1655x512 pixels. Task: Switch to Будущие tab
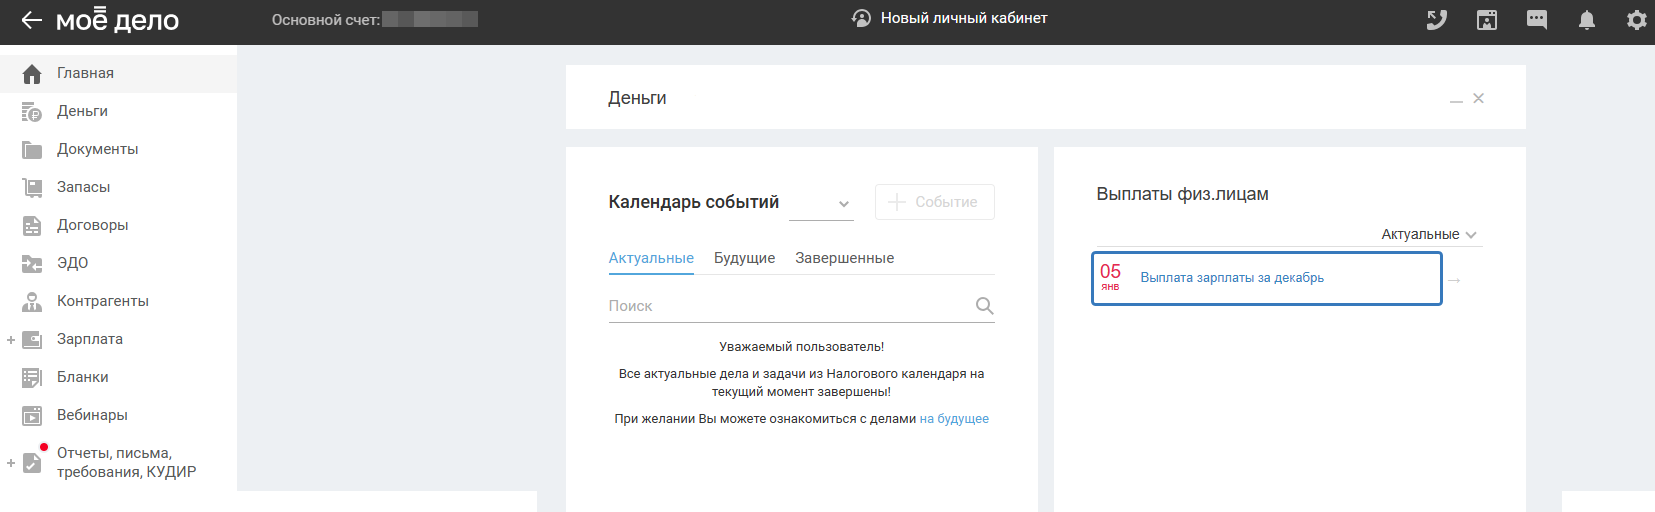click(744, 258)
